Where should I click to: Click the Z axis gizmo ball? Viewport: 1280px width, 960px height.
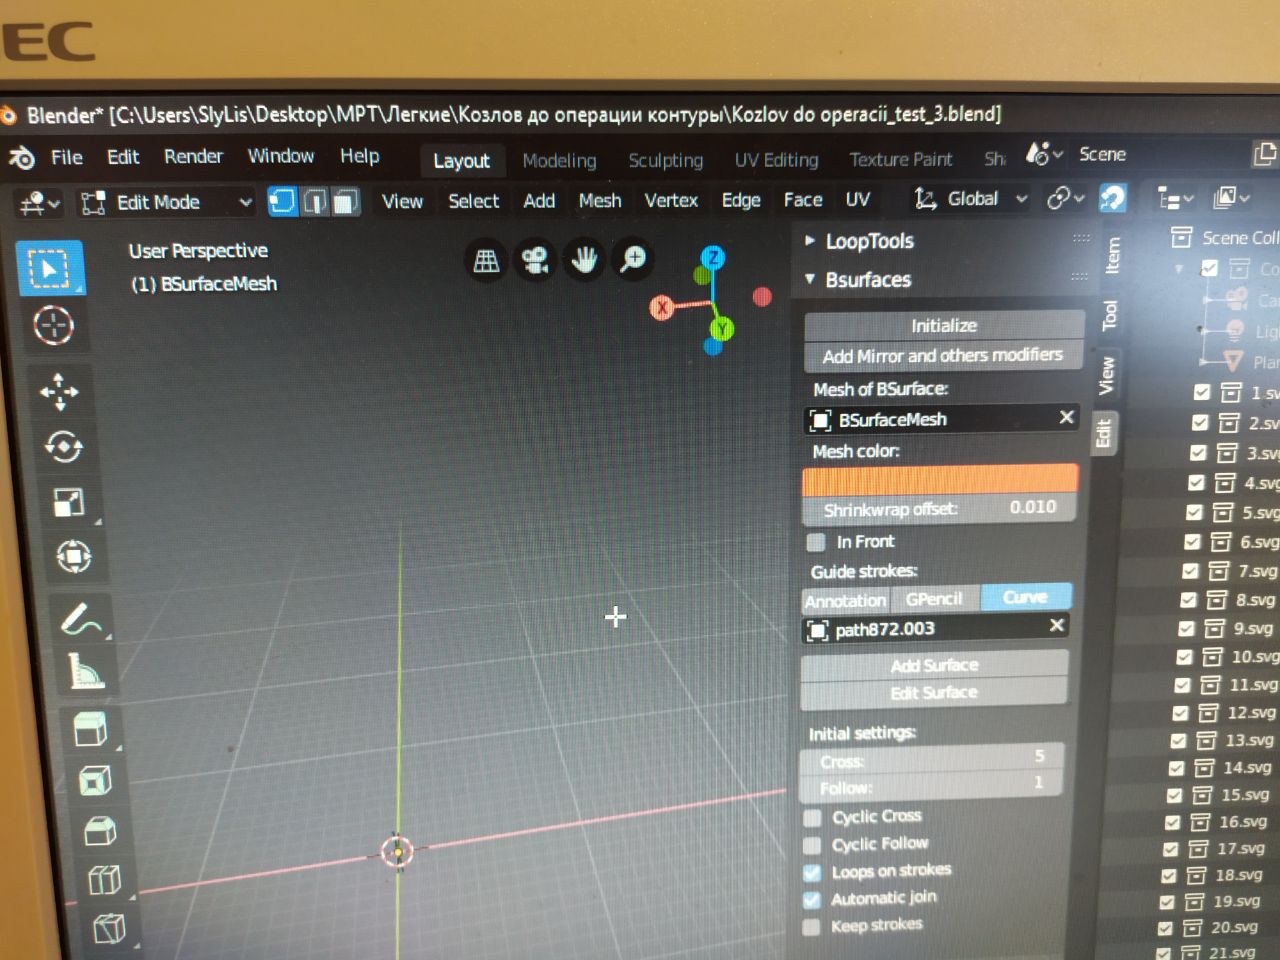point(712,258)
